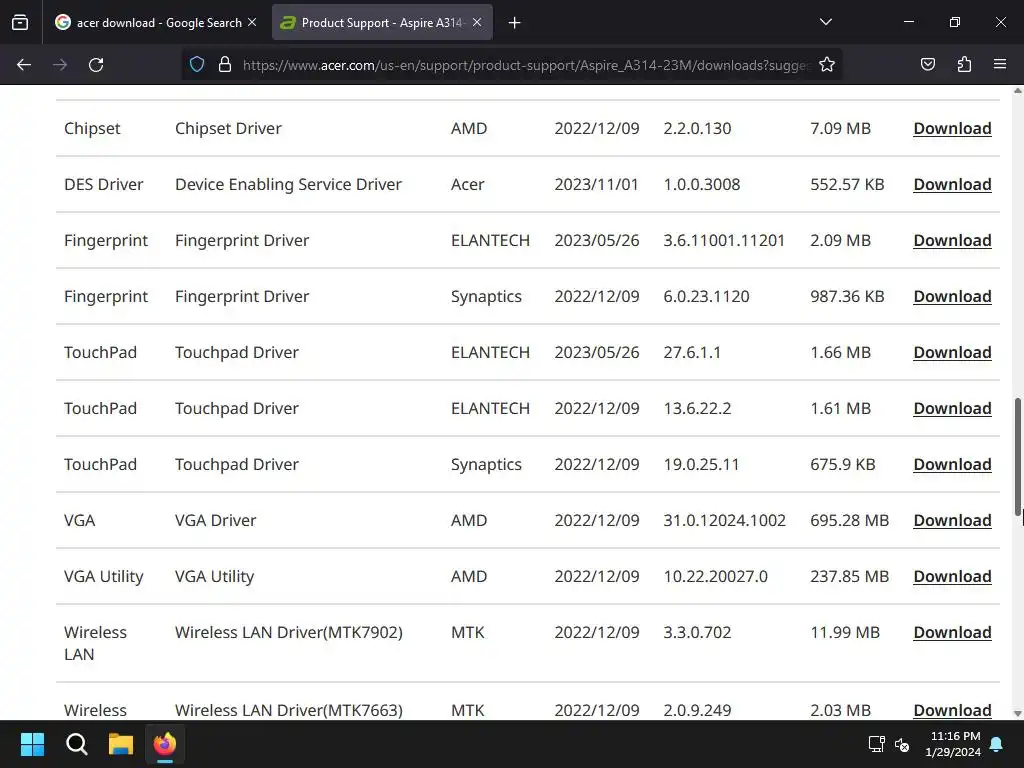Image resolution: width=1024 pixels, height=768 pixels.
Task: Reload the current page
Action: (96, 65)
